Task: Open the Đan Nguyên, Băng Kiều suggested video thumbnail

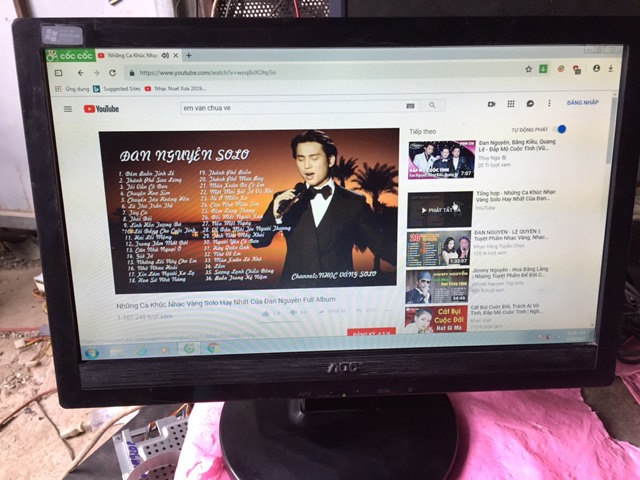Action: click(x=441, y=159)
